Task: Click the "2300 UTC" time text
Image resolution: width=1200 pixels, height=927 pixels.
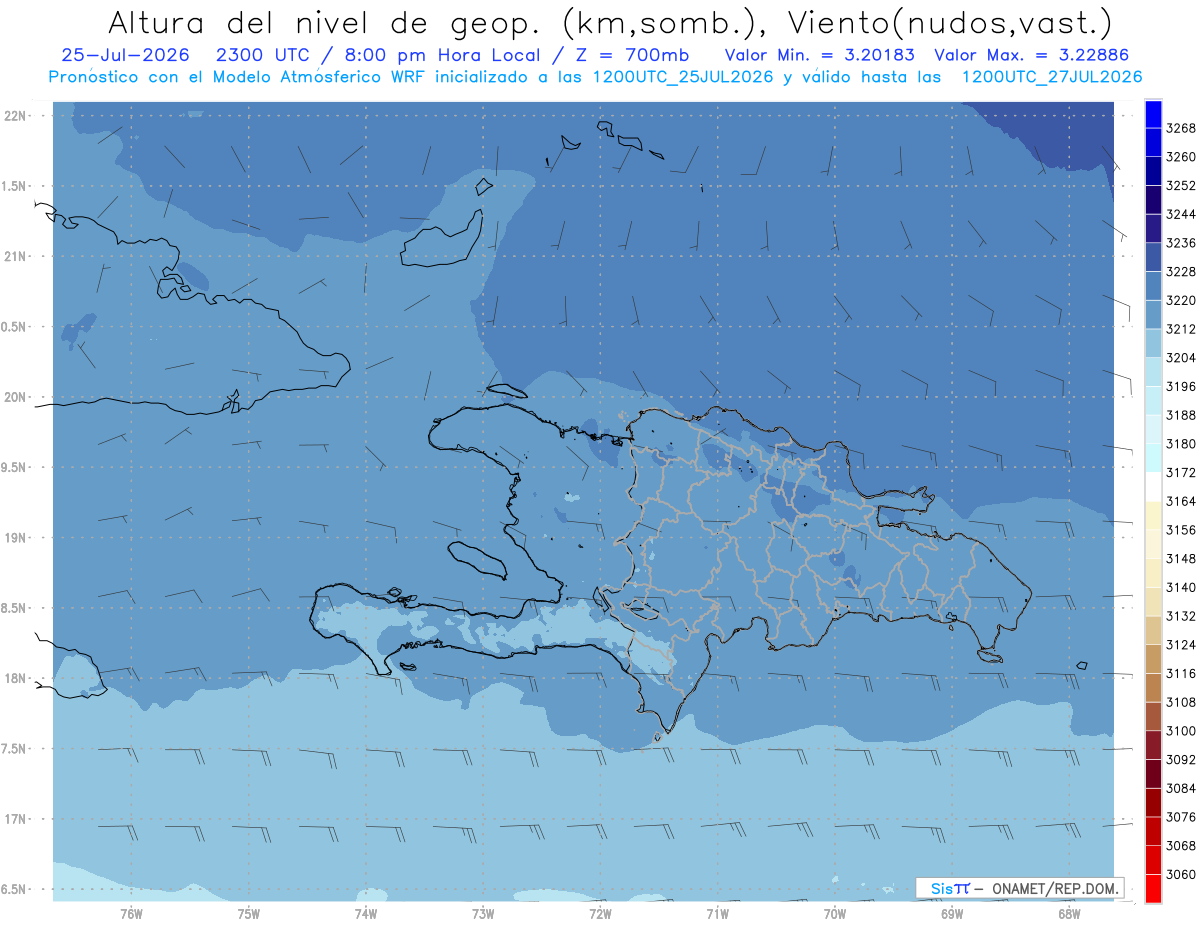Action: 264,55
